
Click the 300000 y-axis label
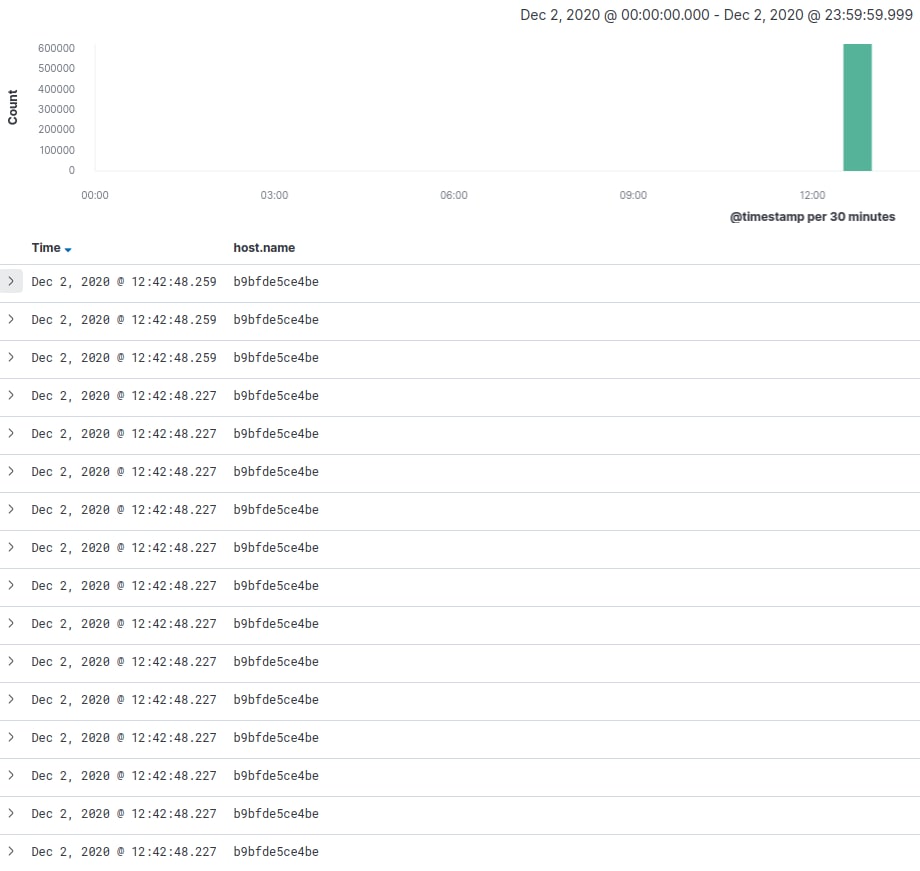coord(56,109)
